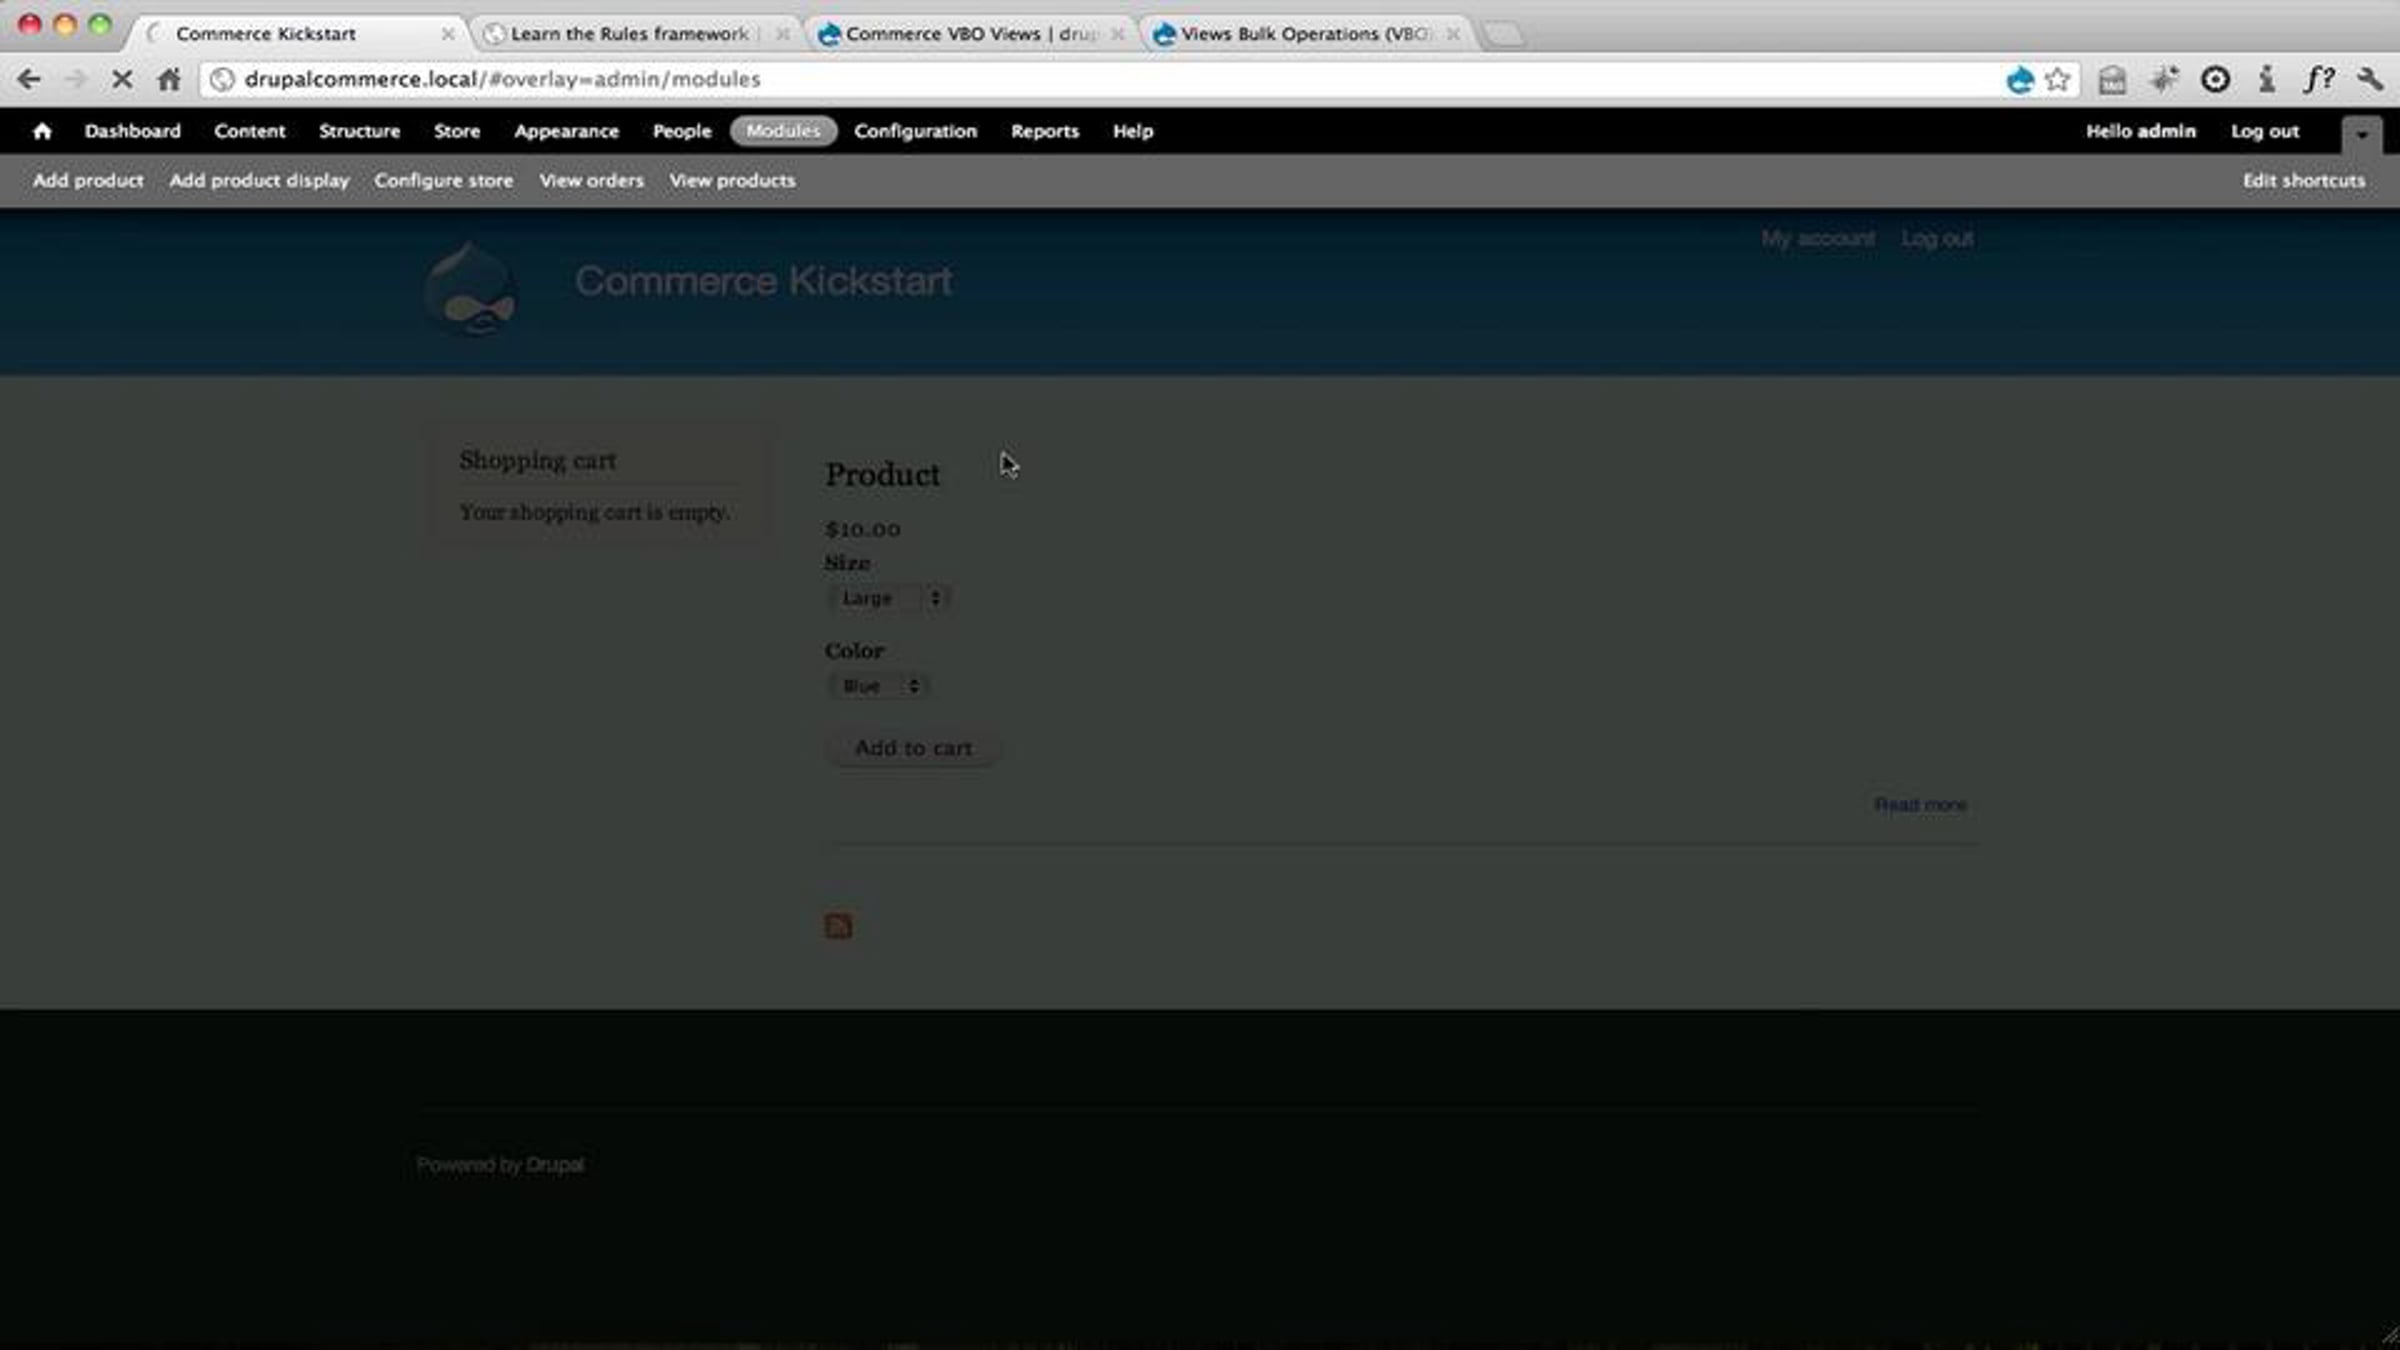The width and height of the screenshot is (2400, 1350).
Task: Close the Commerce Kickstart tab
Action: [x=447, y=34]
